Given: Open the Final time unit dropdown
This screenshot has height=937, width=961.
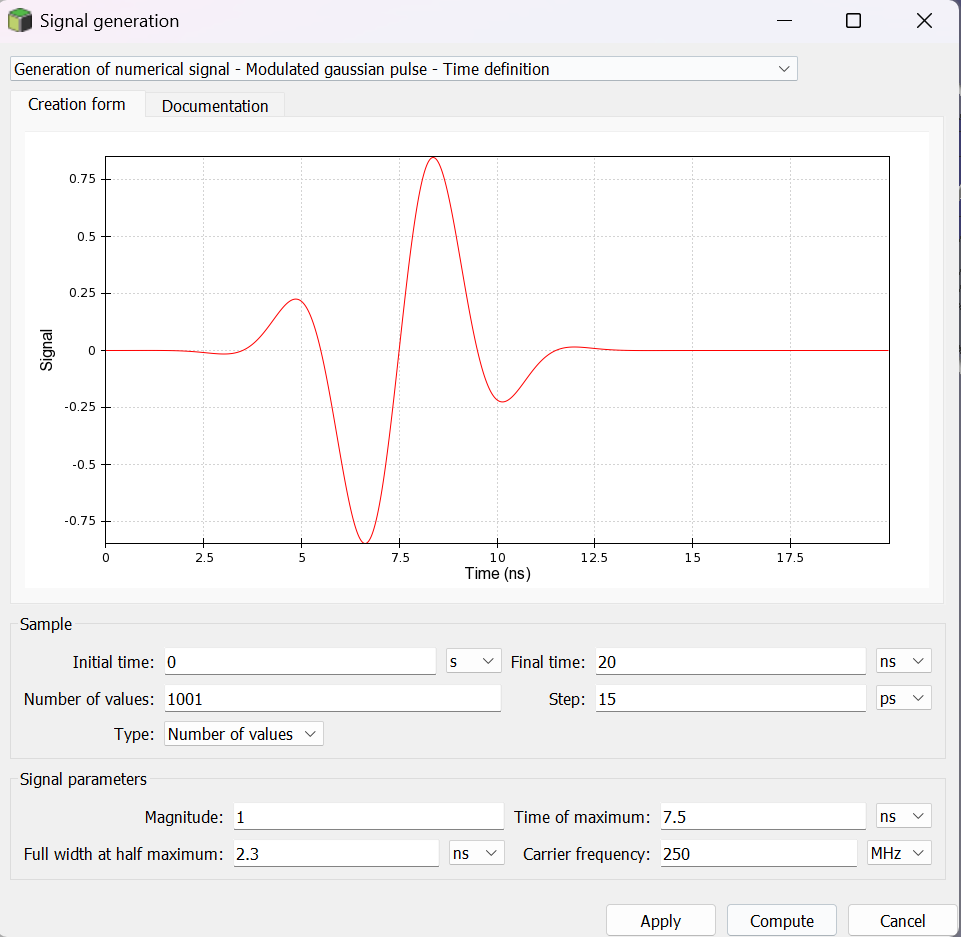Looking at the screenshot, I should (x=903, y=662).
